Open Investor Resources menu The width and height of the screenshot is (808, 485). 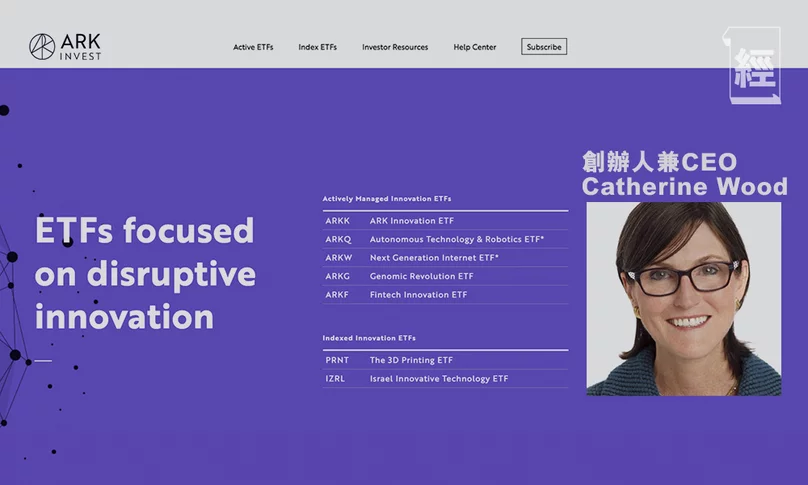395,47
